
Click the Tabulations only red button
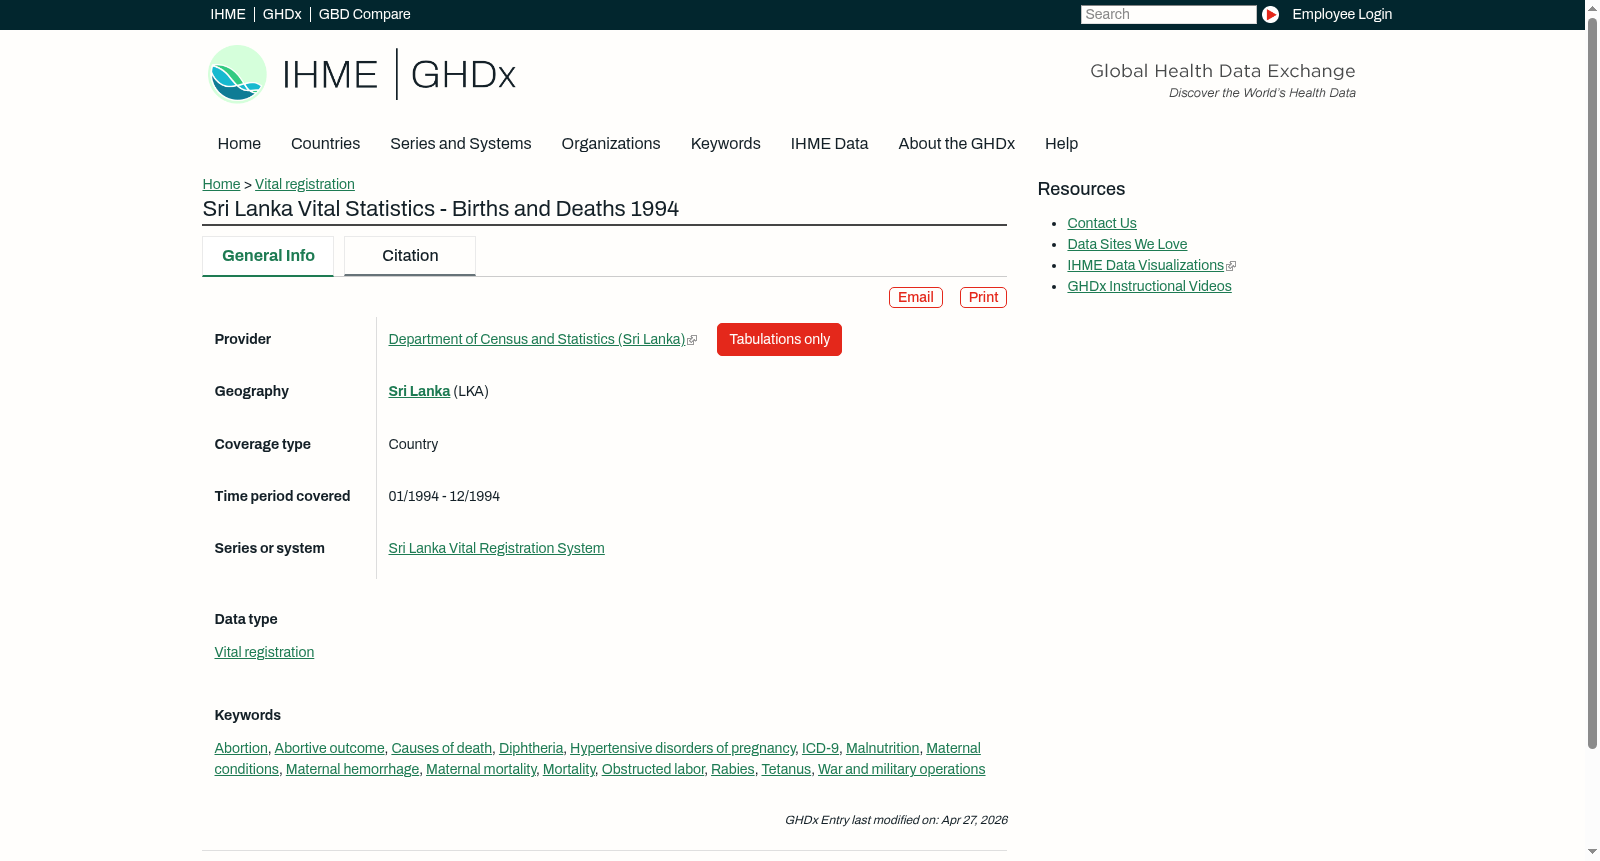(779, 339)
